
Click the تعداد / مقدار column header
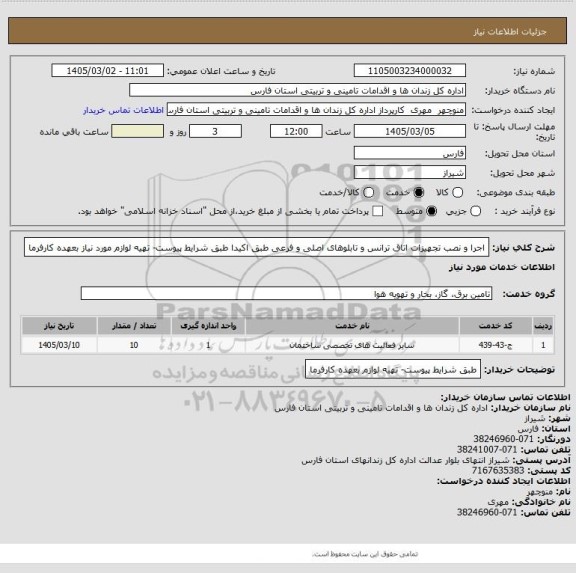[x=134, y=325]
